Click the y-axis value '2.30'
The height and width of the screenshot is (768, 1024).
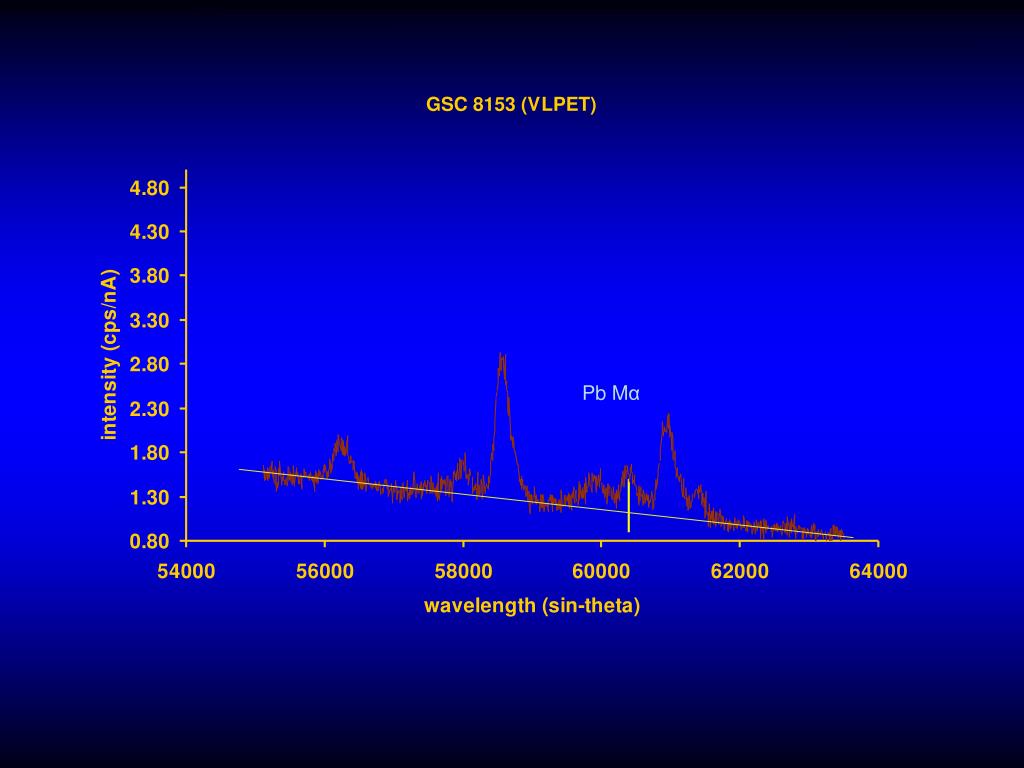(x=150, y=409)
